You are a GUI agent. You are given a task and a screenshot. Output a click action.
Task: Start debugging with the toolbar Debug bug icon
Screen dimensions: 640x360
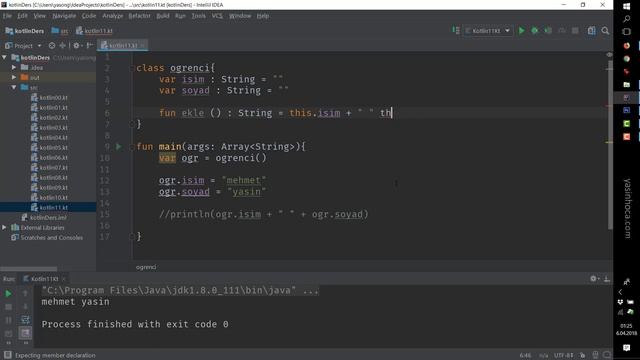534,31
